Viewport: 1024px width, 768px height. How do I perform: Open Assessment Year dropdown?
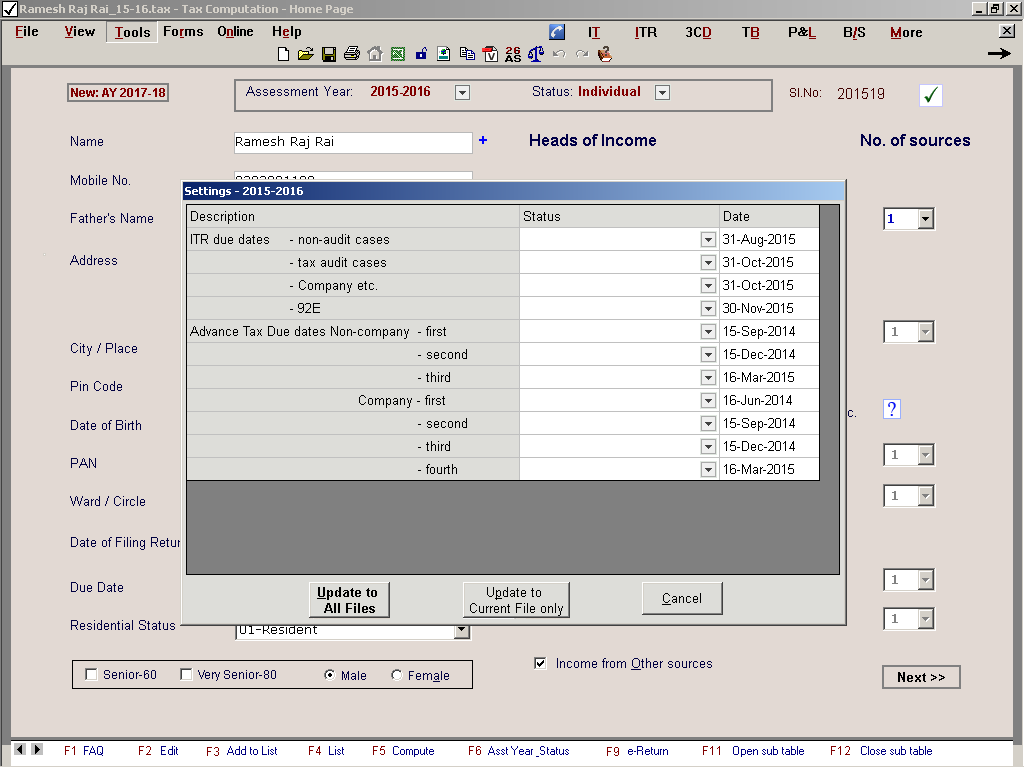click(x=462, y=92)
